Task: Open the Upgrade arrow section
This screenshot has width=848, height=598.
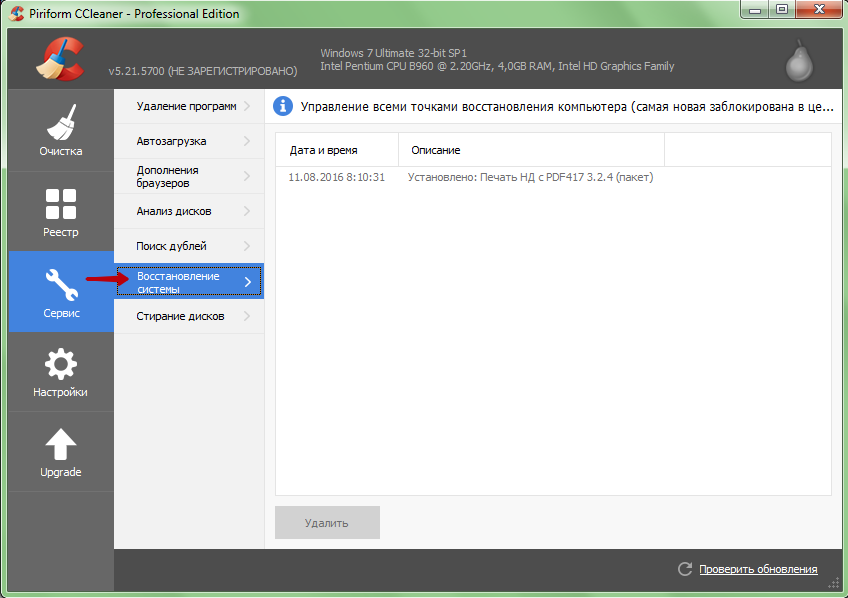Action: (x=61, y=452)
